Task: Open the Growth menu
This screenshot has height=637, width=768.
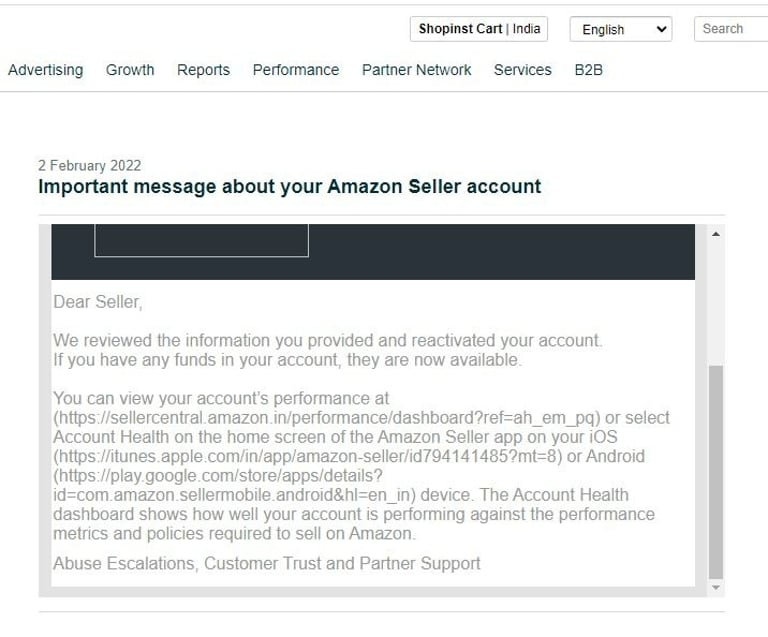Action: [130, 70]
